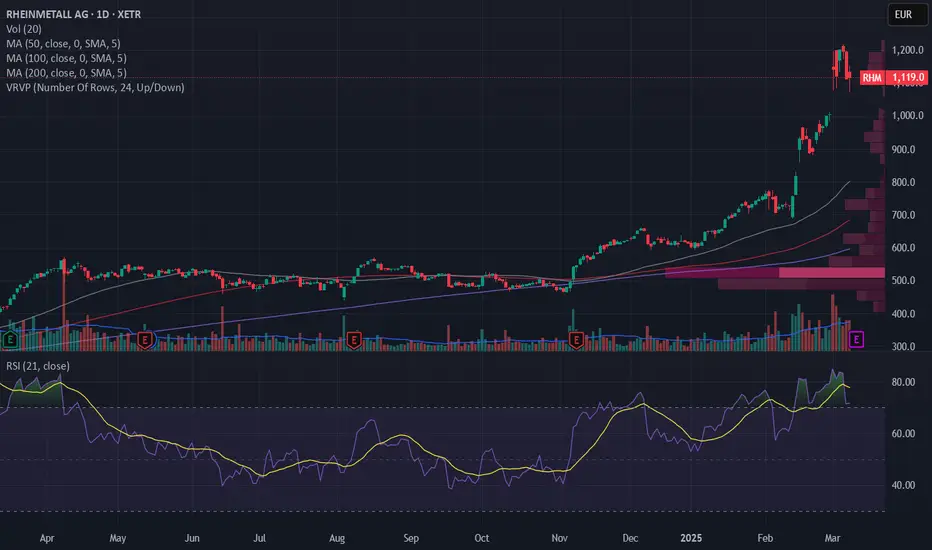
Task: Click the Apr label on time axis
Action: point(47,538)
